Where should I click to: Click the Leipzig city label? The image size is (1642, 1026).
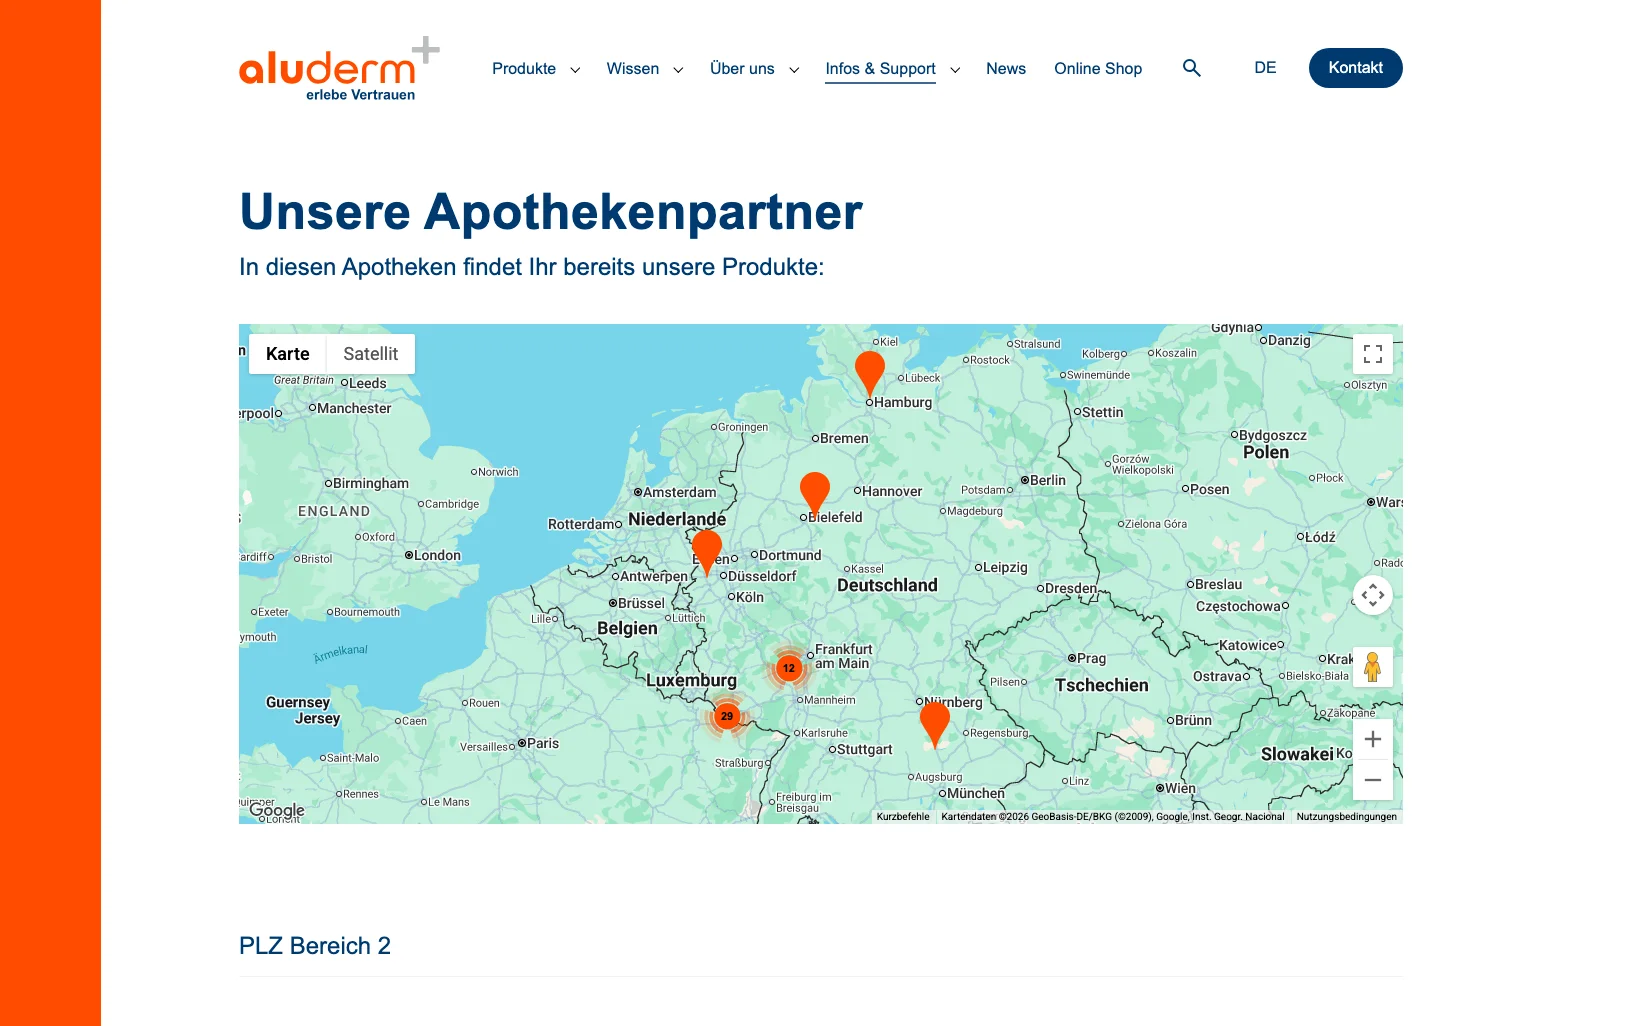tap(1005, 567)
